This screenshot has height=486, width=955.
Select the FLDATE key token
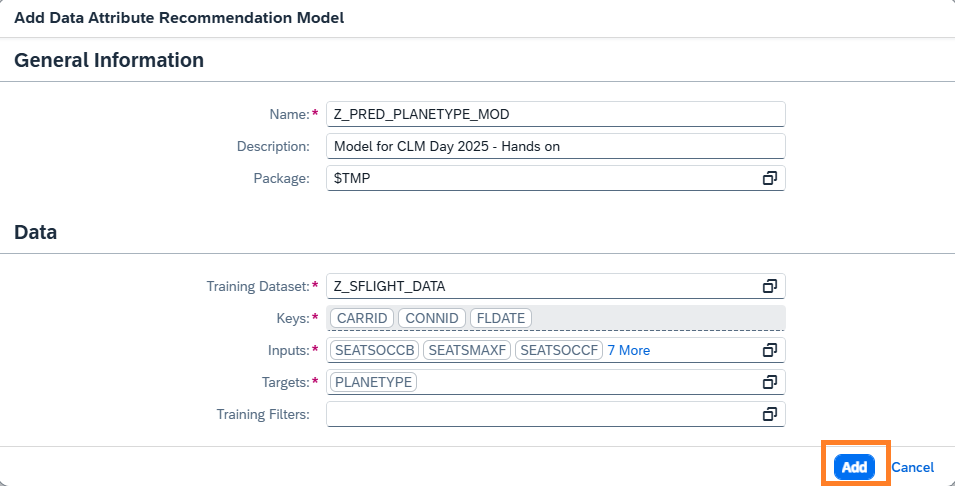click(x=500, y=318)
